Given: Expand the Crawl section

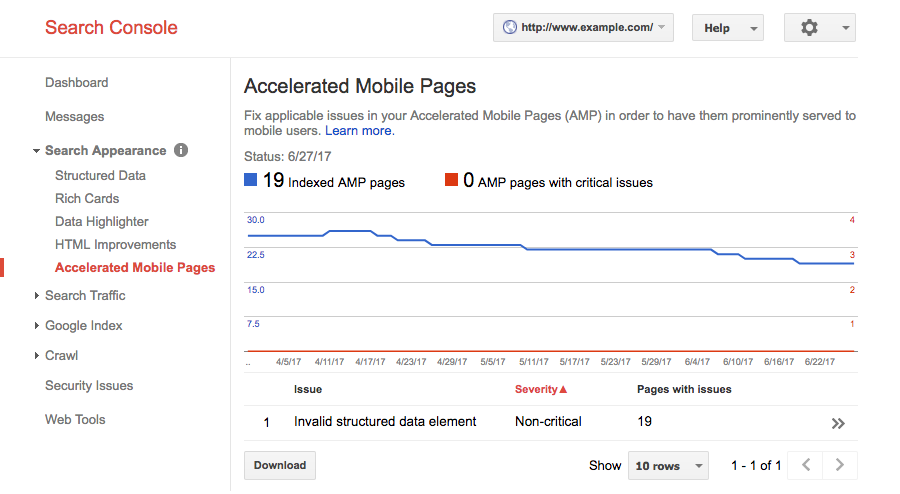Looking at the screenshot, I should (36, 356).
